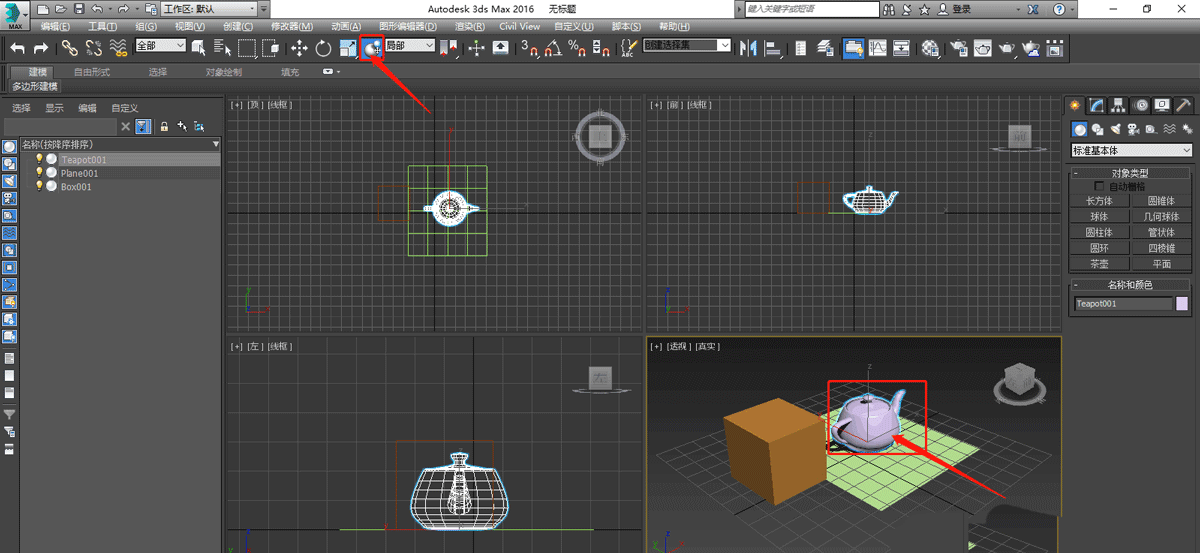Open the 创建选择集 named selection dropdown

pyautogui.click(x=687, y=46)
